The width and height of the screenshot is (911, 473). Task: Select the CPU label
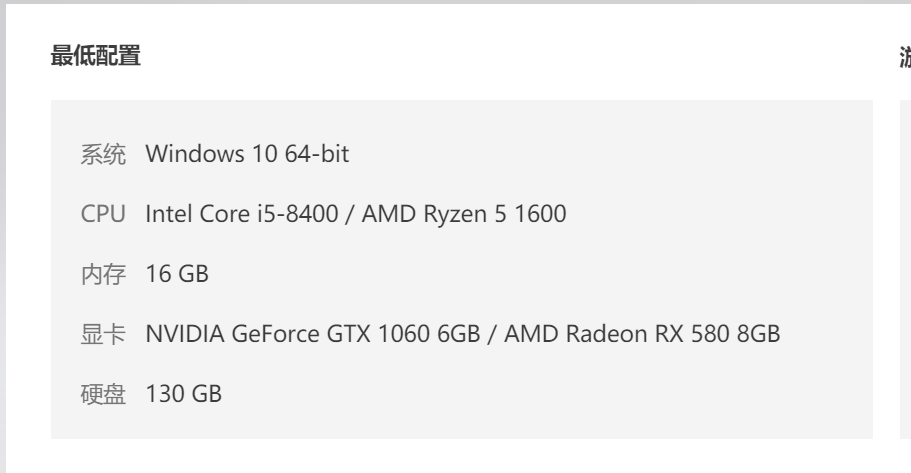coord(103,214)
